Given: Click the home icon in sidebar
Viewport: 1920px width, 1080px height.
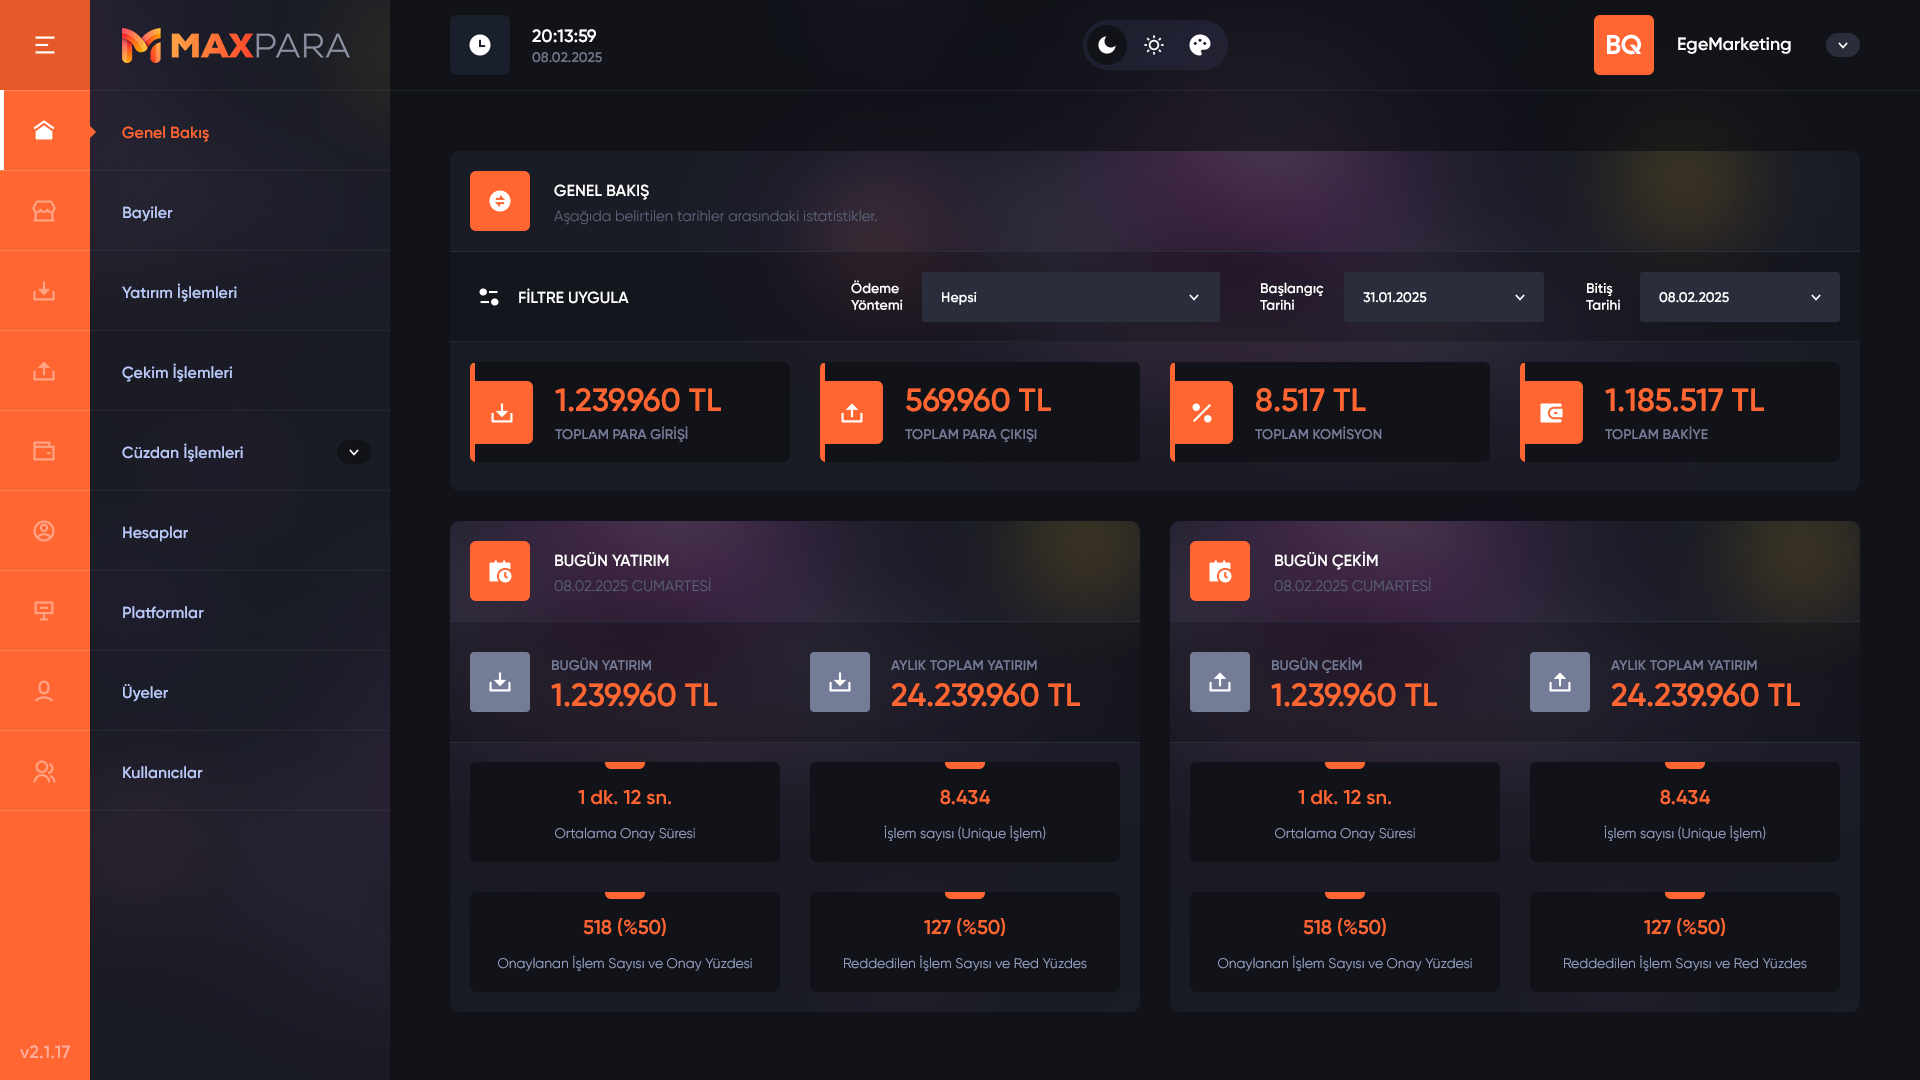Looking at the screenshot, I should [x=44, y=131].
